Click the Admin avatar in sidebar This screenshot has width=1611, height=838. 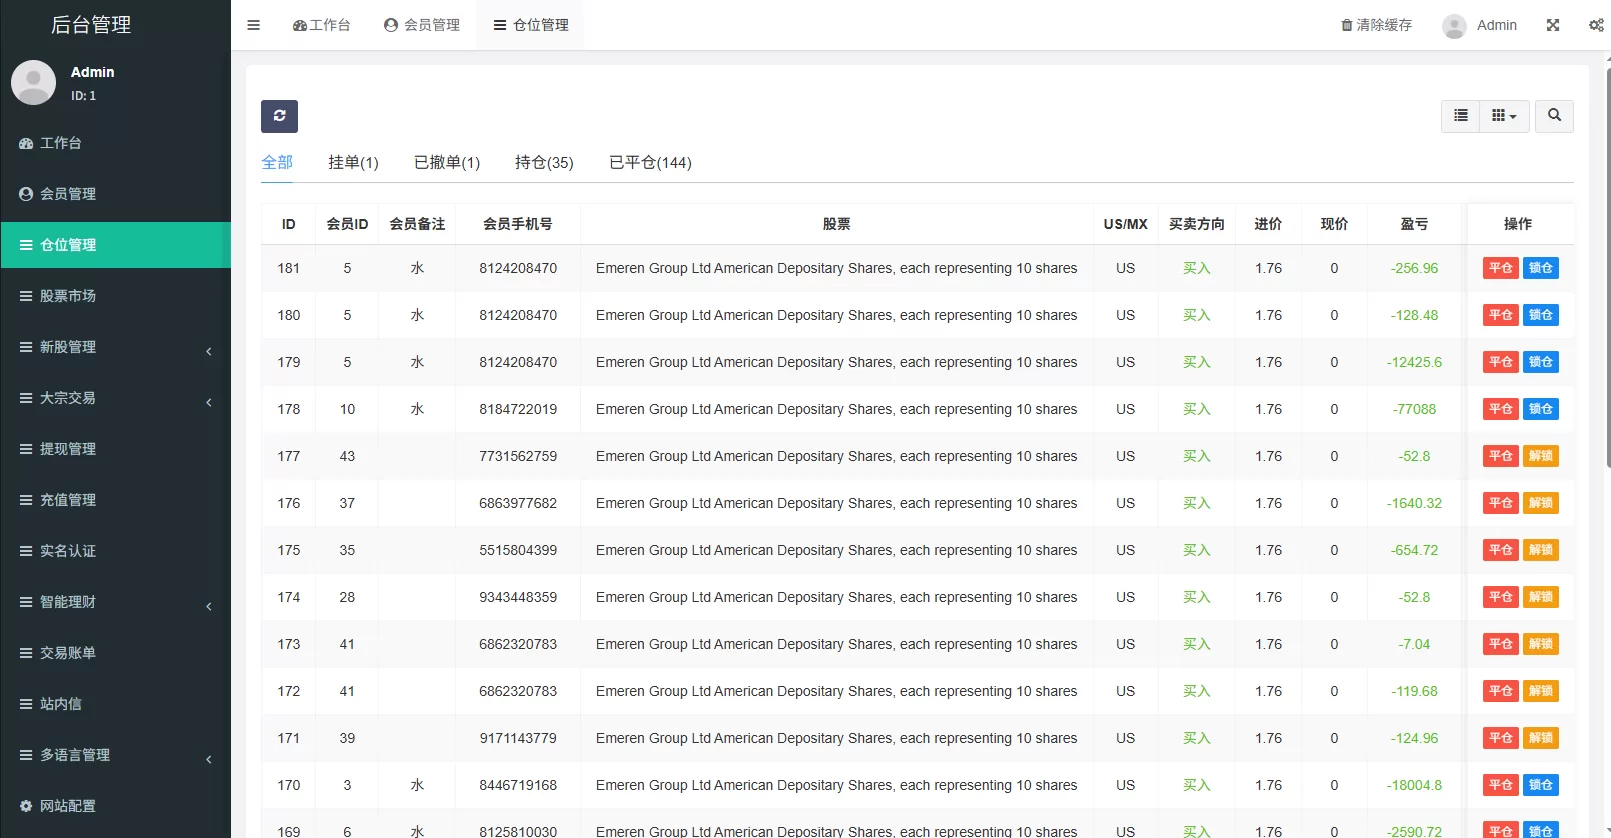(33, 83)
